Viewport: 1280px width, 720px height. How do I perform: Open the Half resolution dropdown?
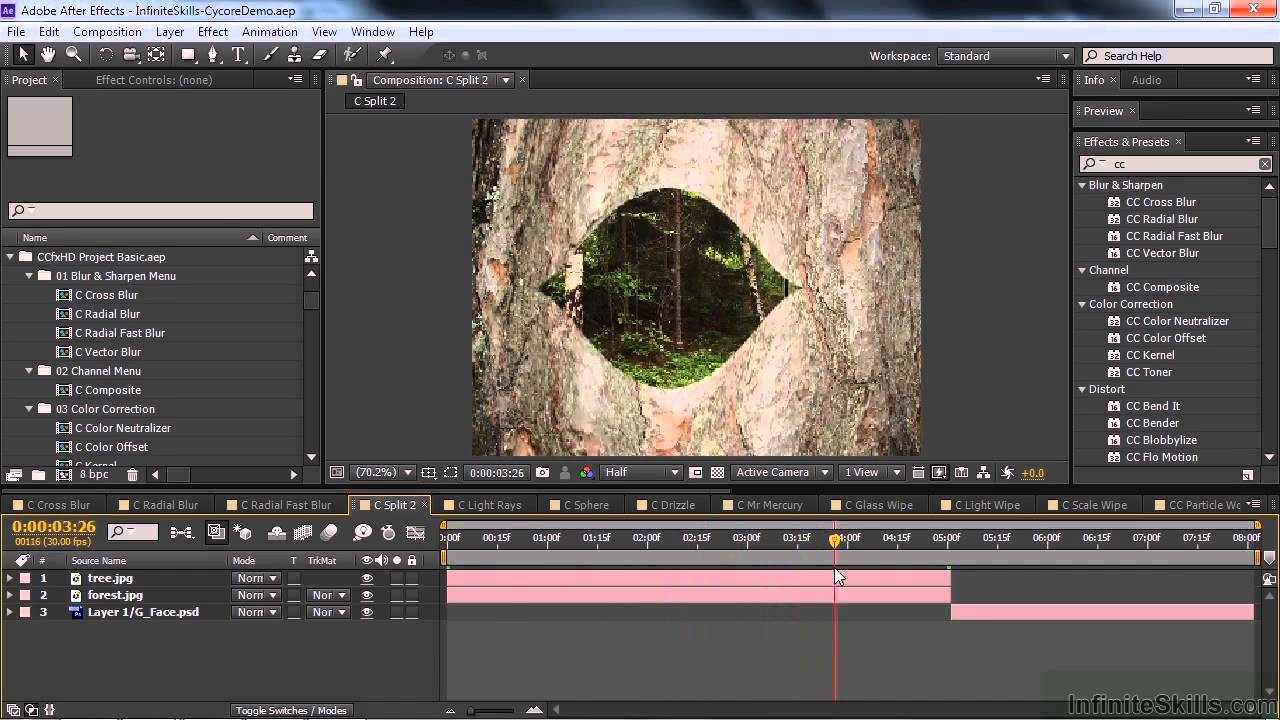point(642,473)
